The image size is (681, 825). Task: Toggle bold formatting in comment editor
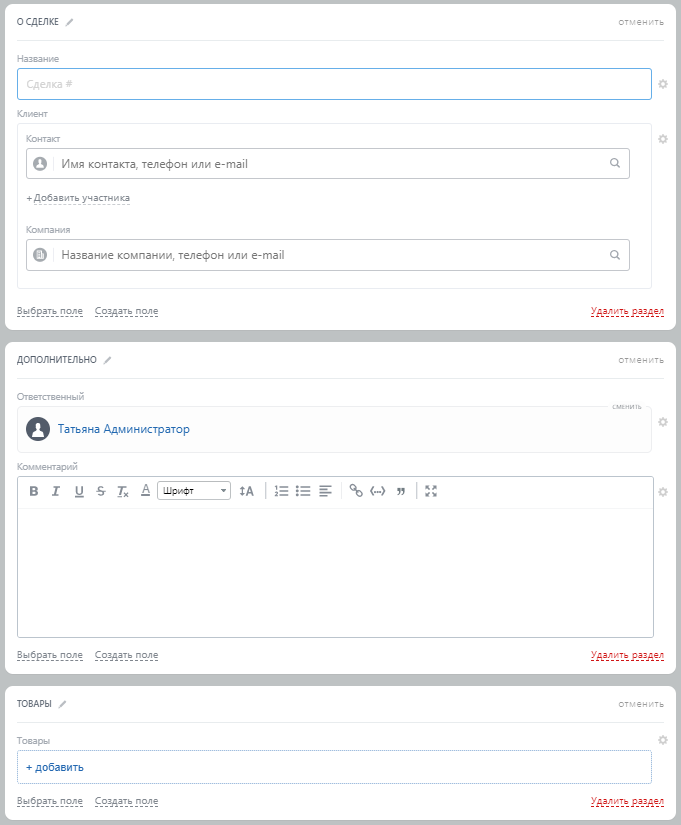[34, 491]
